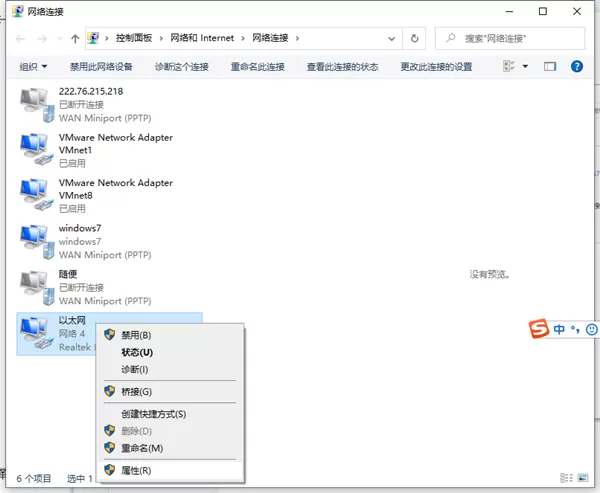Click 诊断这个连接 toolbar button
The width and height of the screenshot is (600, 493).
(182, 67)
